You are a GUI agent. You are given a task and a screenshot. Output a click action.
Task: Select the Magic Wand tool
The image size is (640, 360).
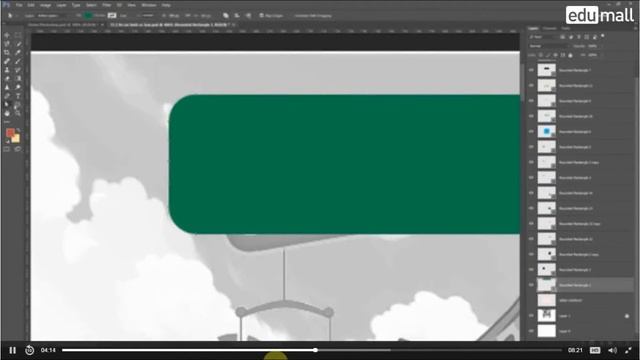18,44
